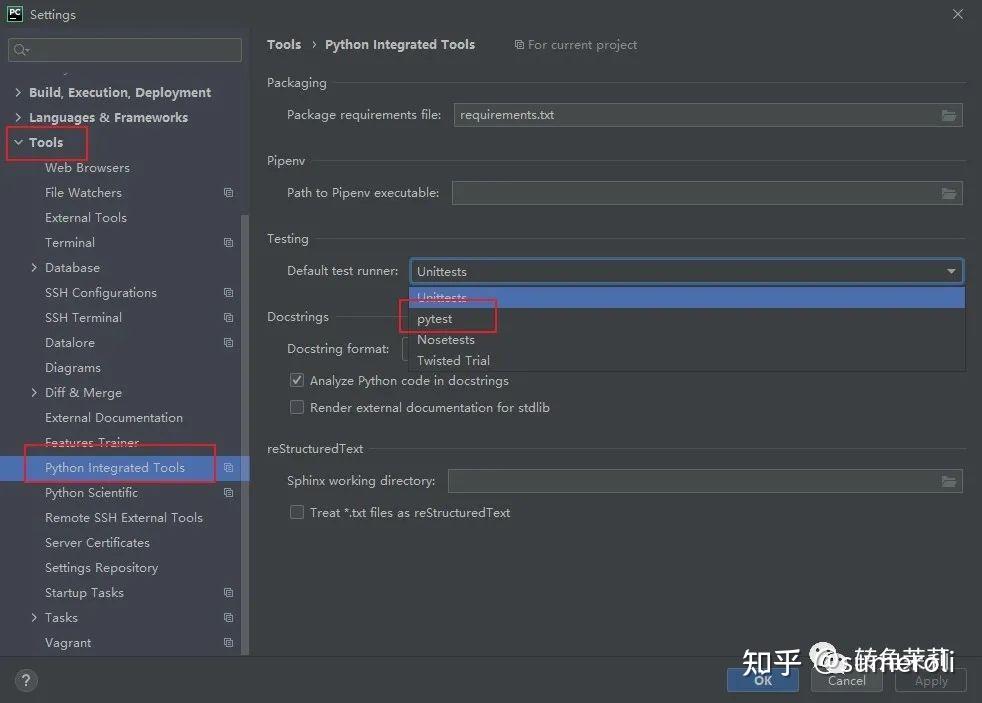
Task: Browse for package requirements file folder icon
Action: click(x=949, y=115)
